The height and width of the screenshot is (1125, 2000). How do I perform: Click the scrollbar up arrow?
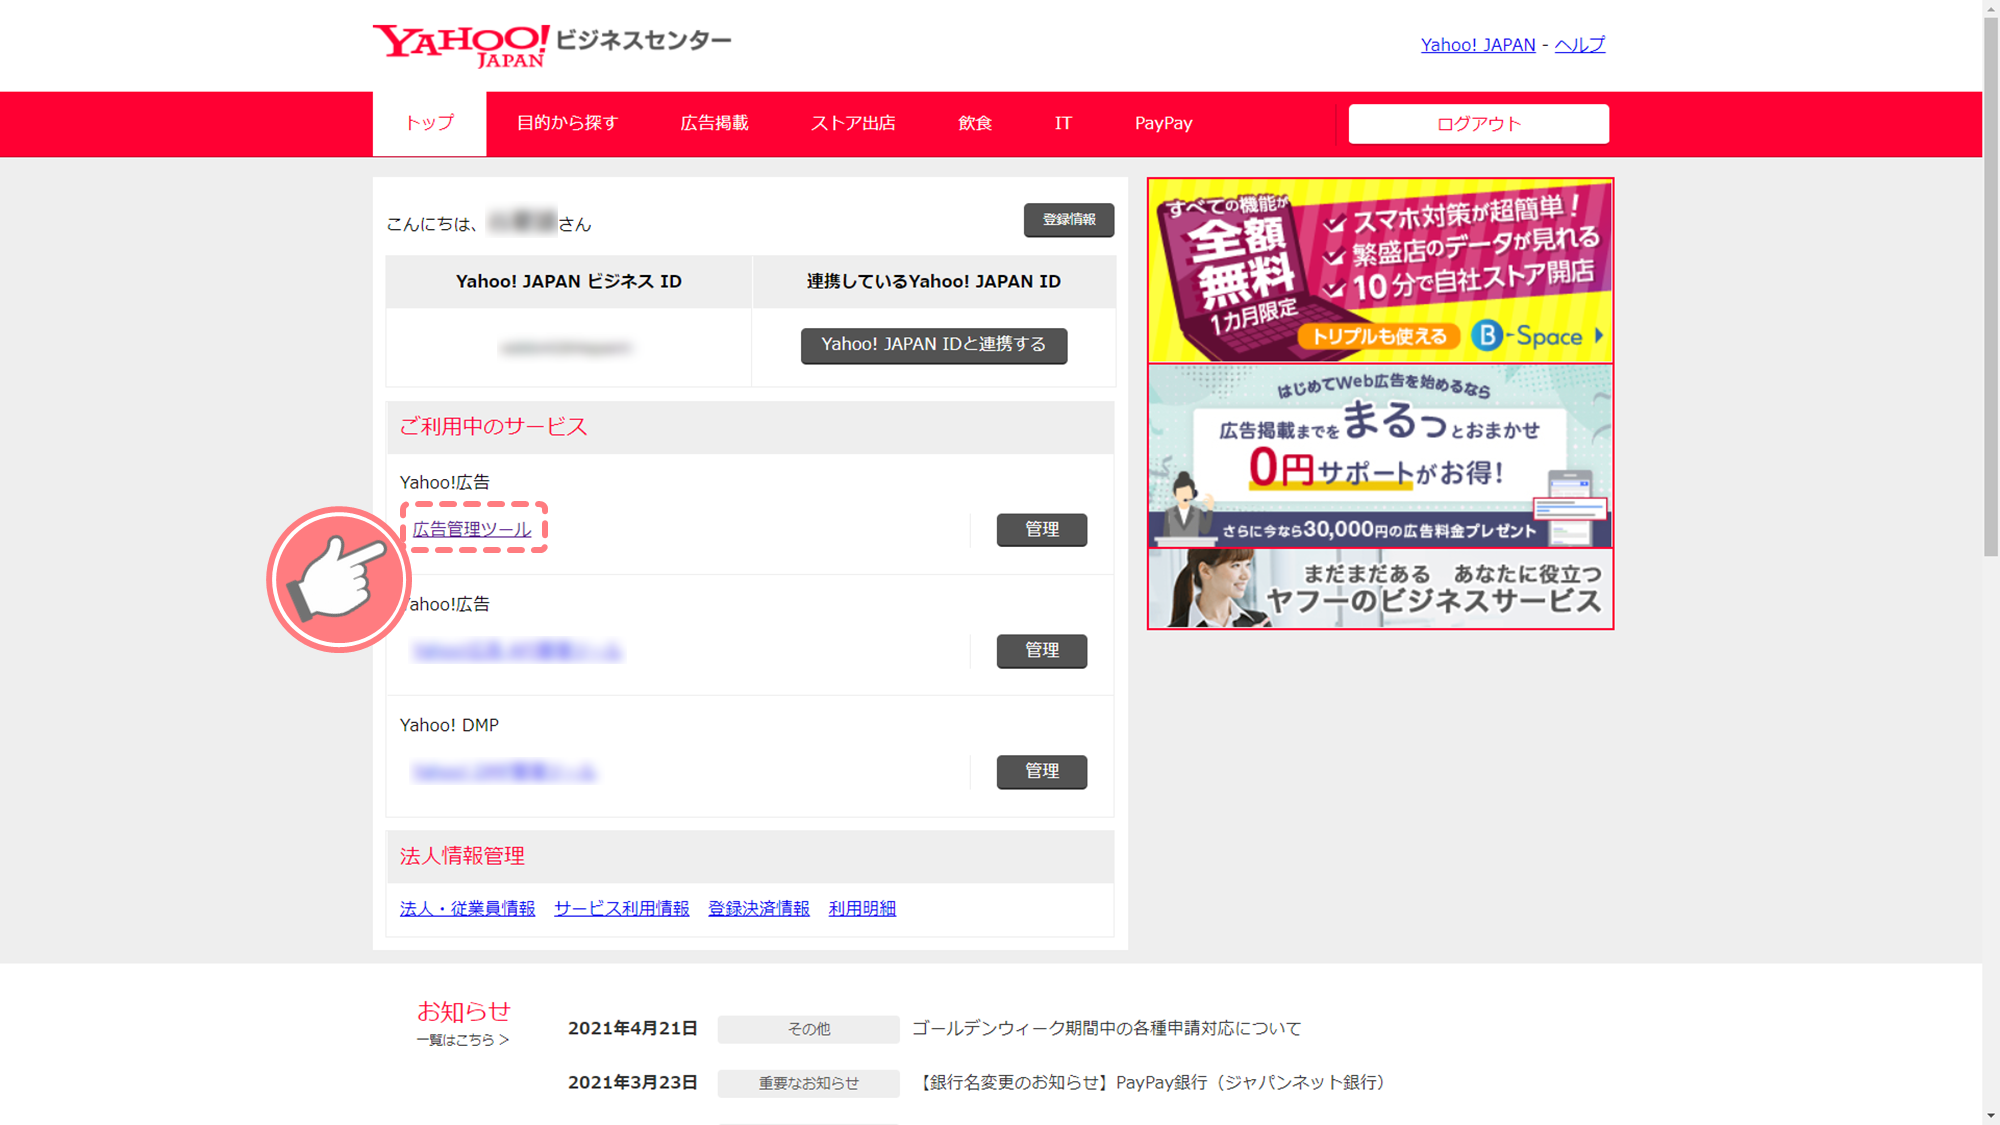(x=1991, y=7)
